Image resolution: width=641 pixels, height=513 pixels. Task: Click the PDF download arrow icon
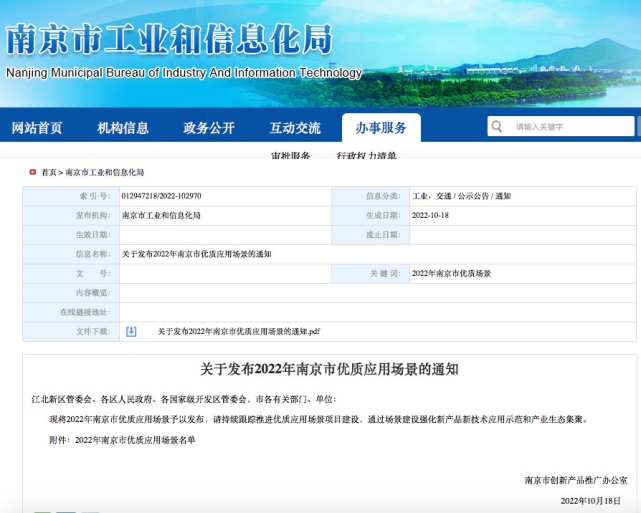coord(131,331)
